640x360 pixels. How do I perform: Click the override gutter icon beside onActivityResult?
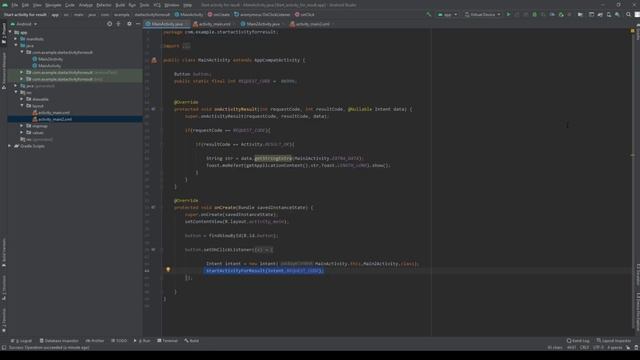click(153, 109)
